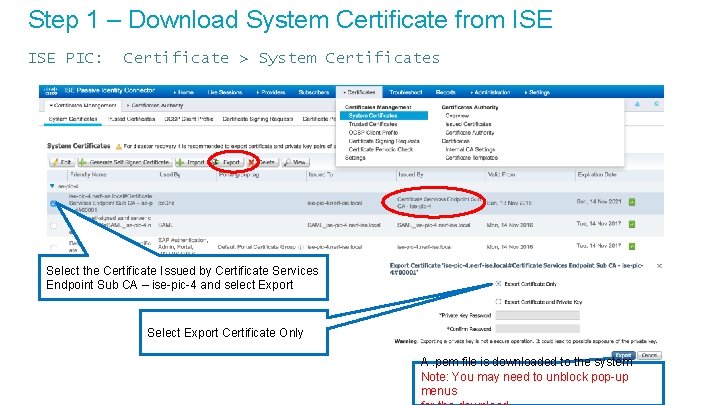The height and width of the screenshot is (405, 720).
Task: Click the Import toolbar button
Action: click(190, 162)
